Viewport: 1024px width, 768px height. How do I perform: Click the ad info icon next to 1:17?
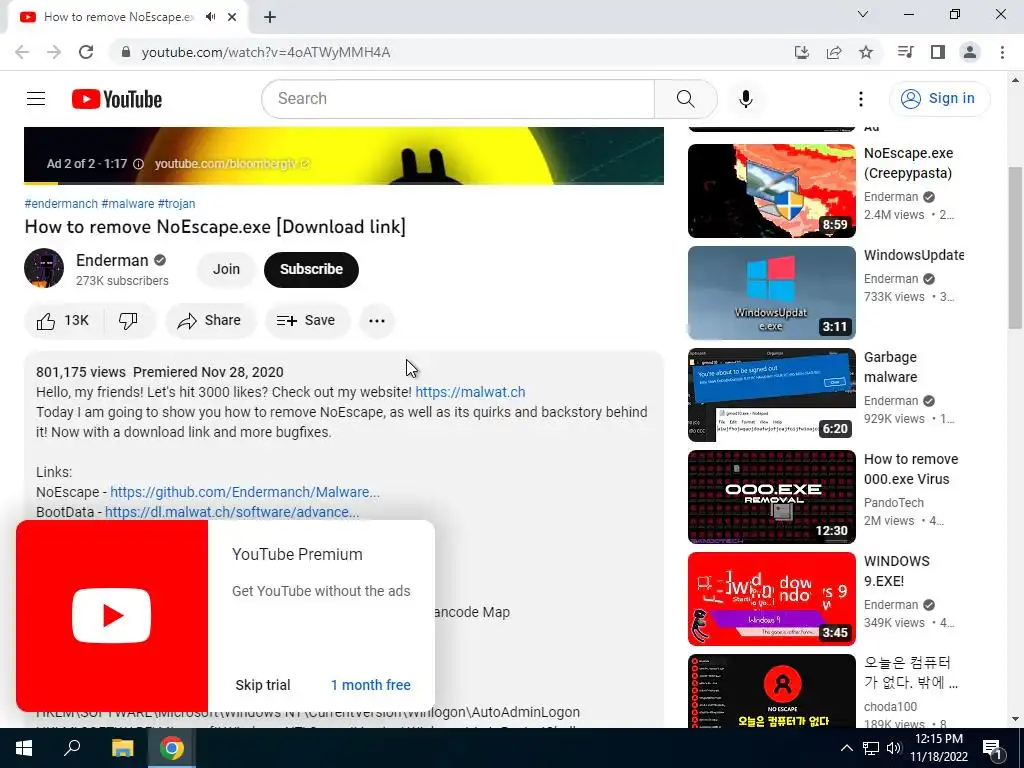138,164
